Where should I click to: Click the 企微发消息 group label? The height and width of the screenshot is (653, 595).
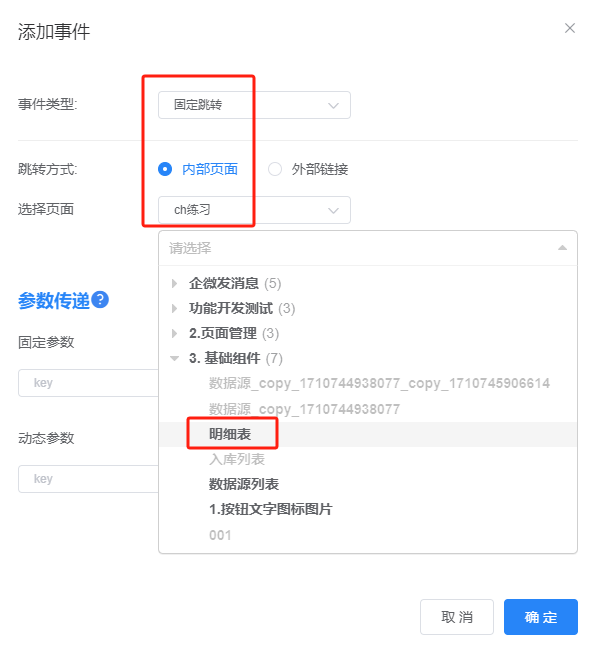[x=224, y=284]
